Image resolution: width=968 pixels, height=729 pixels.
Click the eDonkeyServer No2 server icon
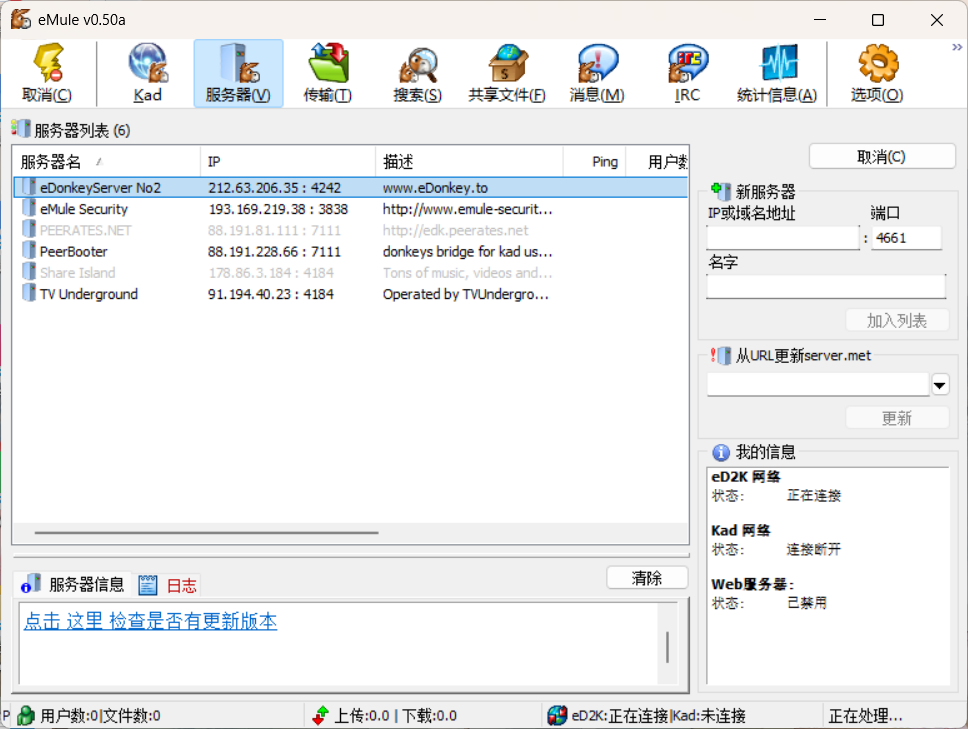coord(28,187)
